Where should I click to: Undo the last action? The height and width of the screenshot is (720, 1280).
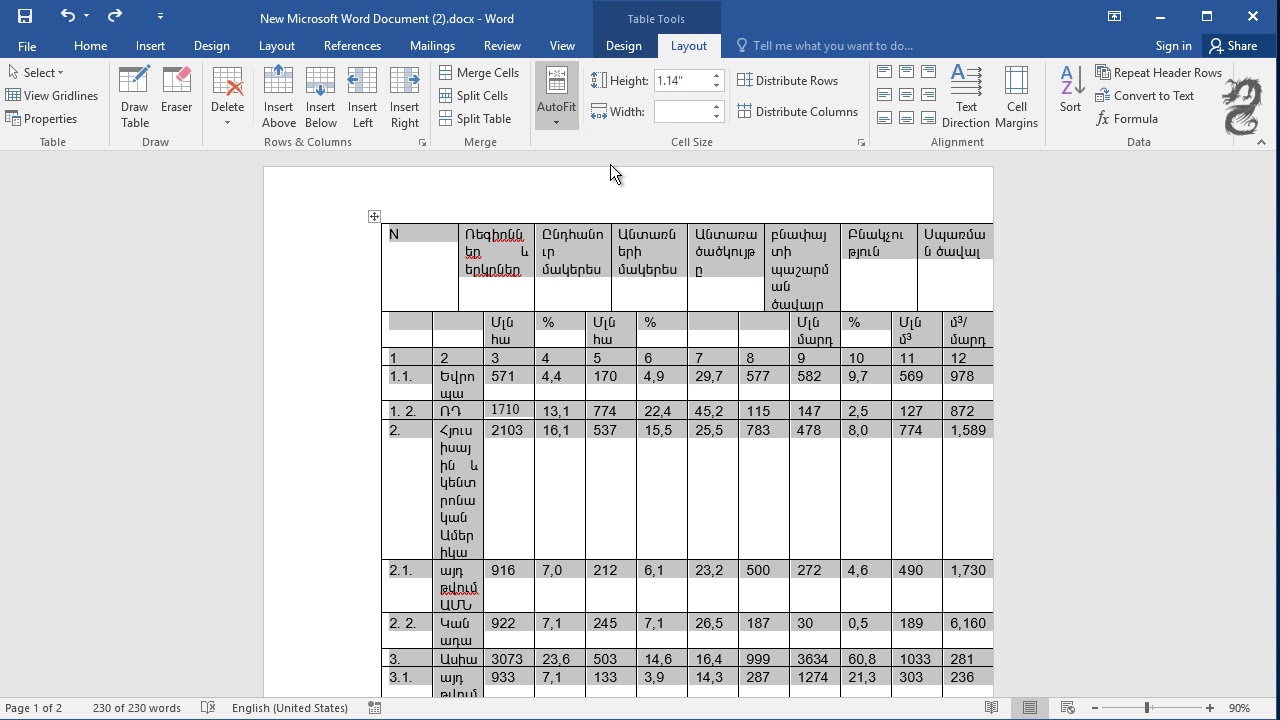click(x=68, y=16)
